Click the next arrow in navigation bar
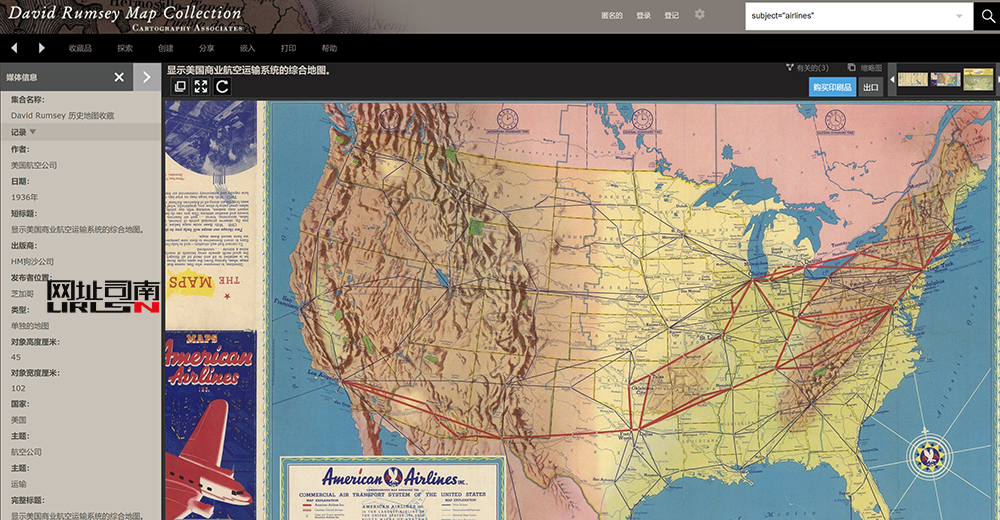 (41, 48)
